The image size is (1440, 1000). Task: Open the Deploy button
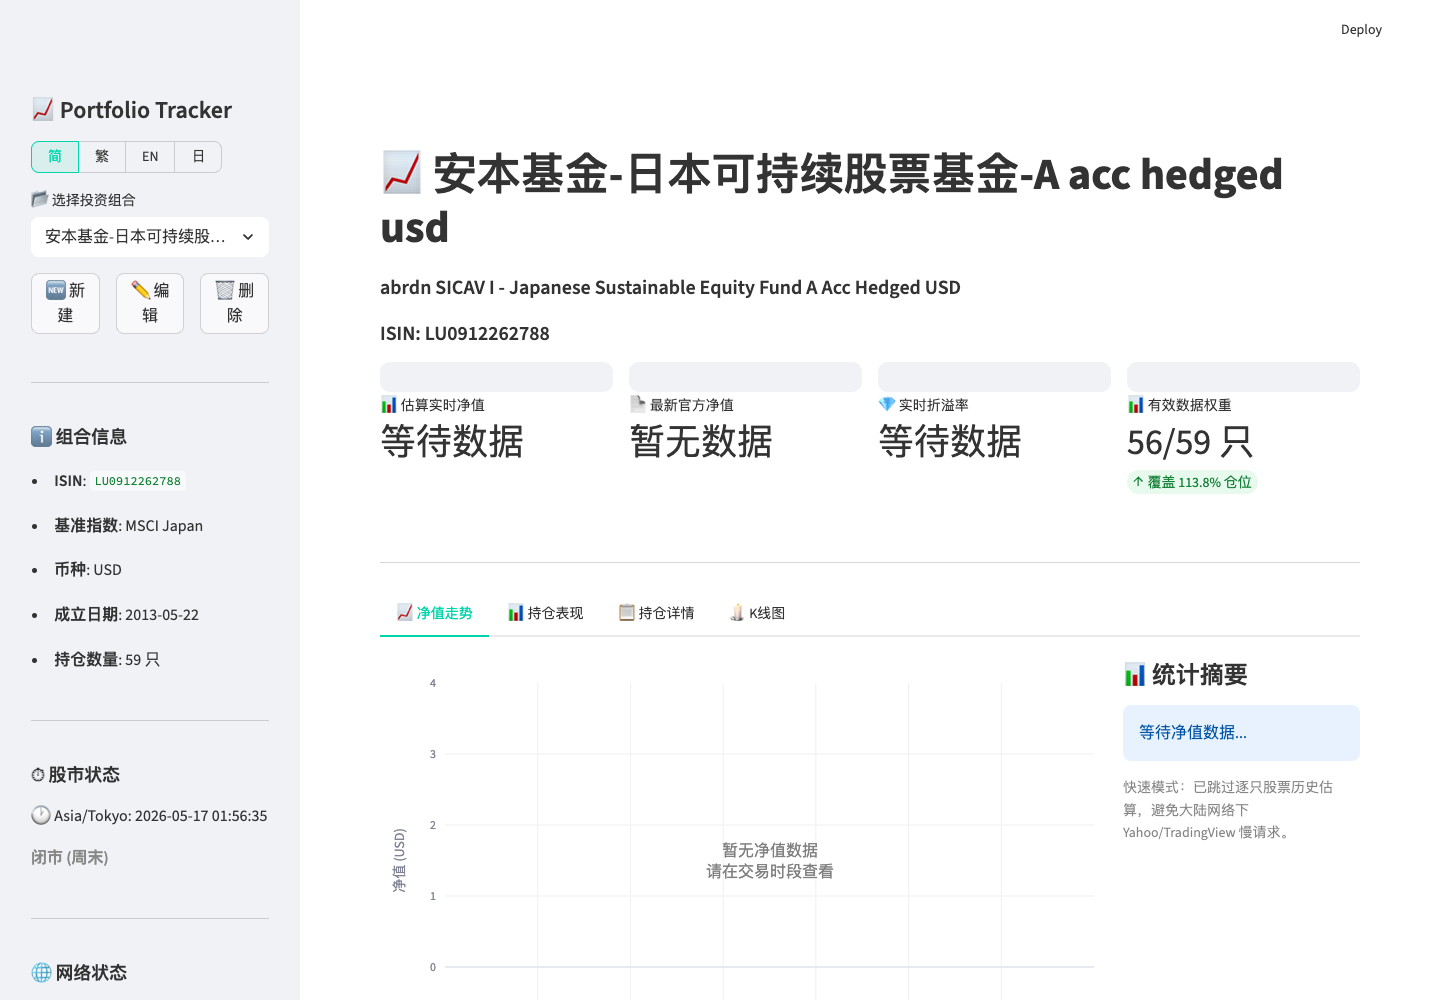1361,30
